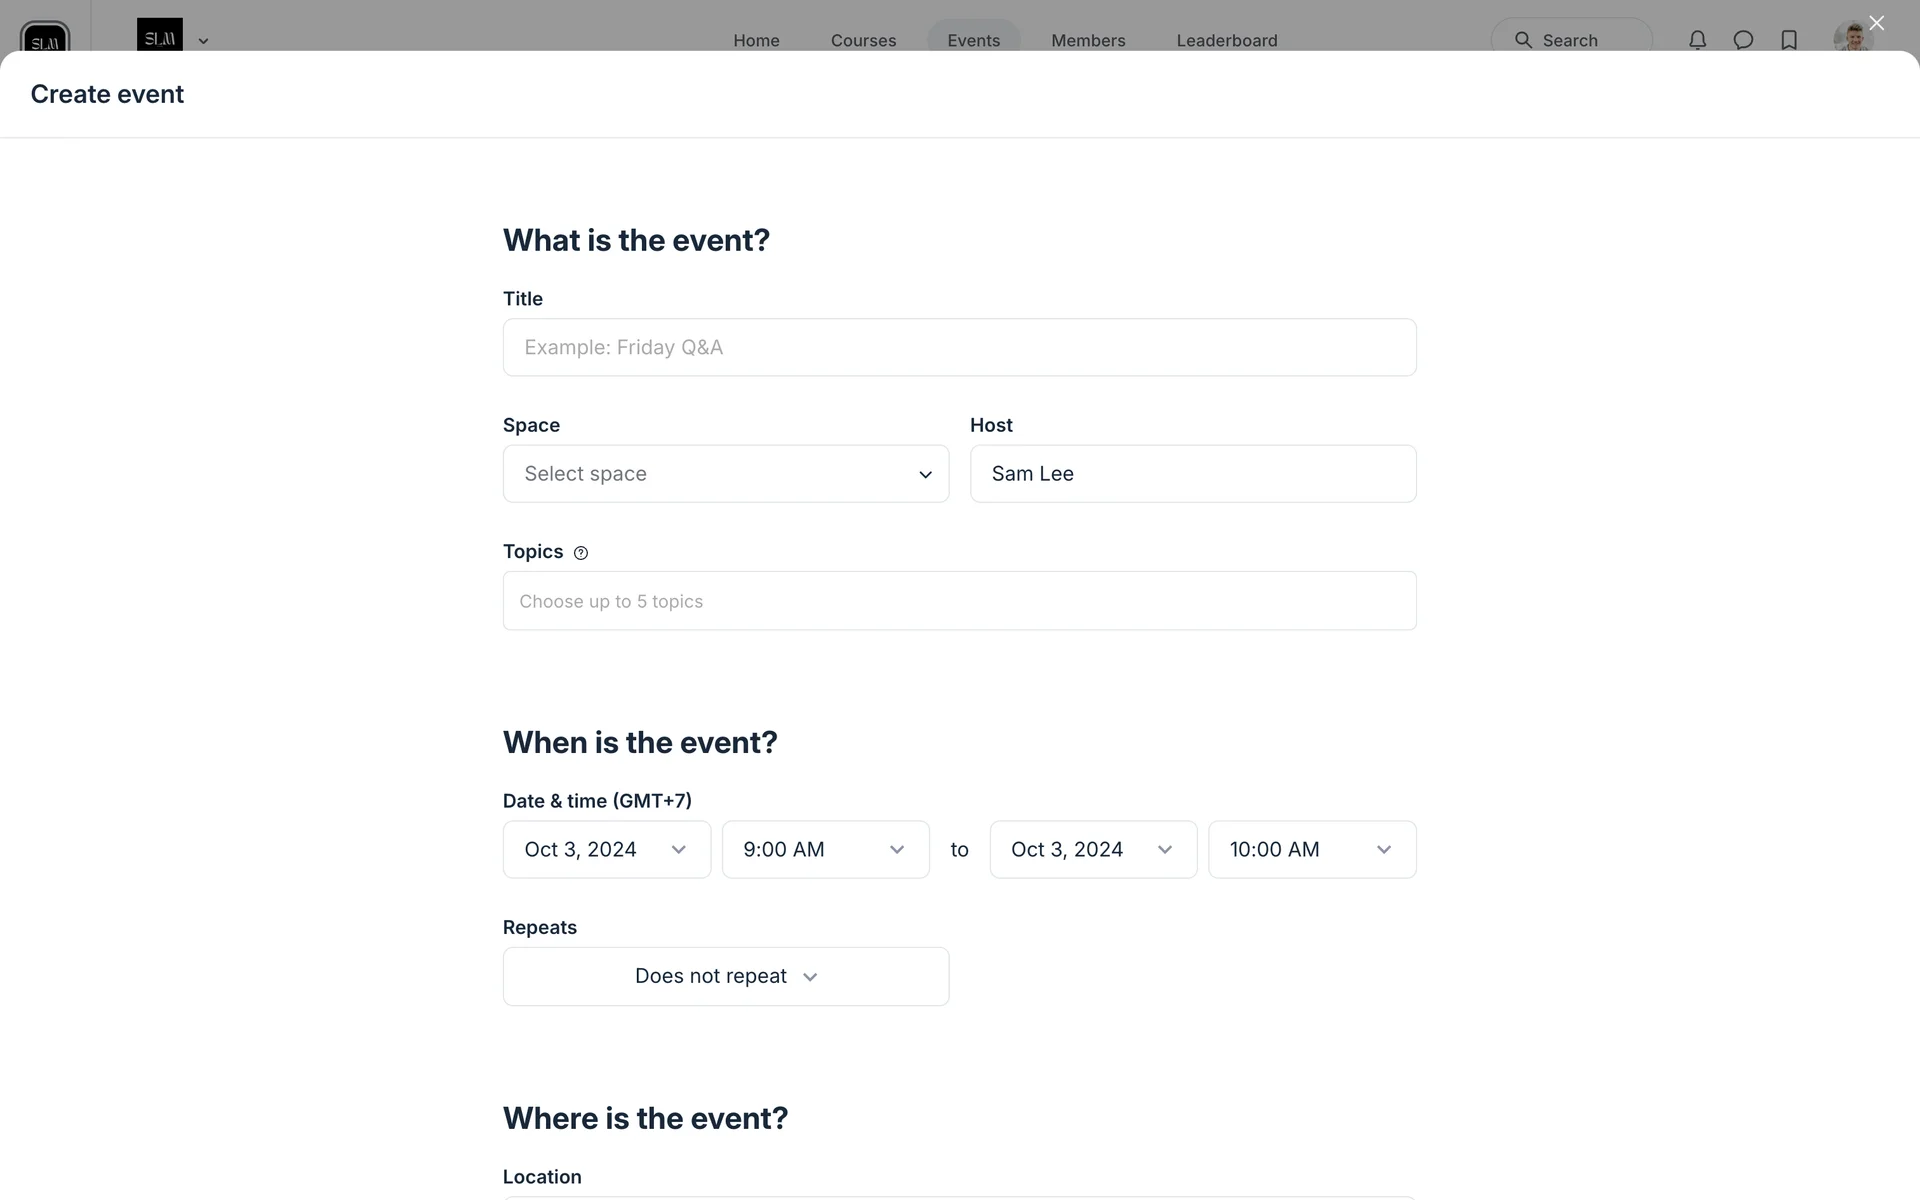Expand the community switcher chevron
This screenshot has width=1920, height=1200.
[x=203, y=41]
